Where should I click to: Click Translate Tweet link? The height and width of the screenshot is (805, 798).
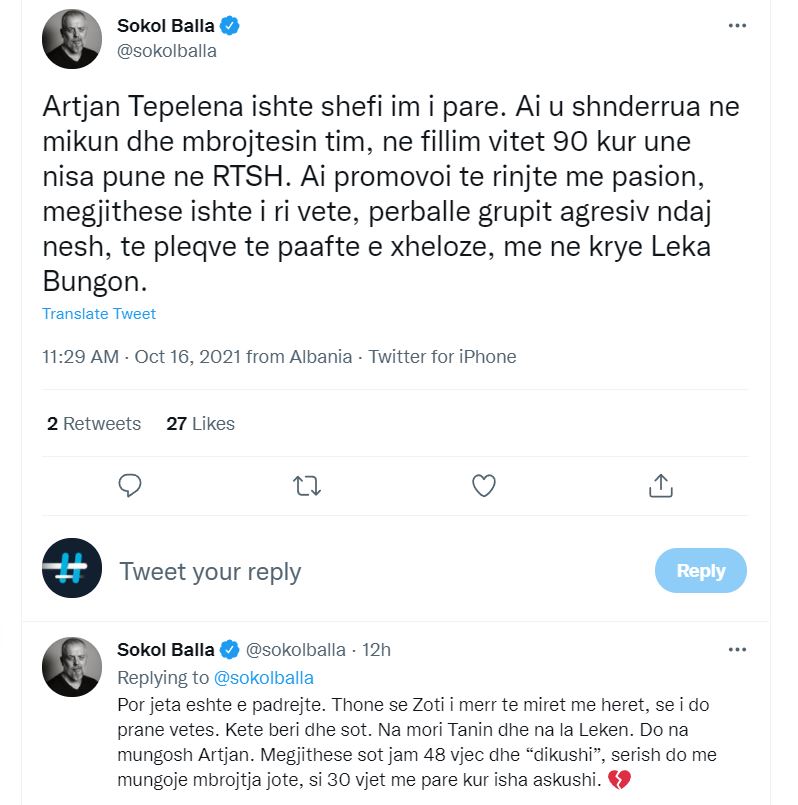click(99, 314)
